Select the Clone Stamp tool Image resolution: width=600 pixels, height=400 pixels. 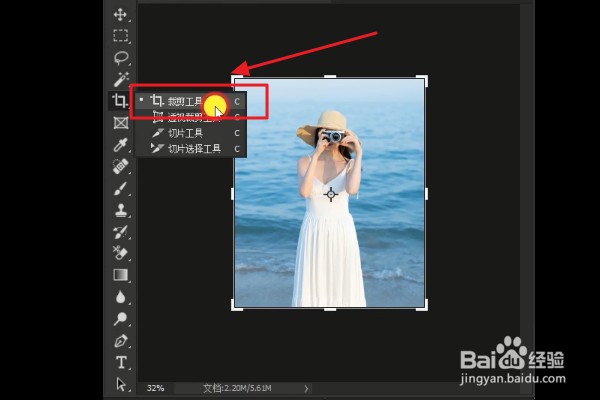pyautogui.click(x=121, y=210)
